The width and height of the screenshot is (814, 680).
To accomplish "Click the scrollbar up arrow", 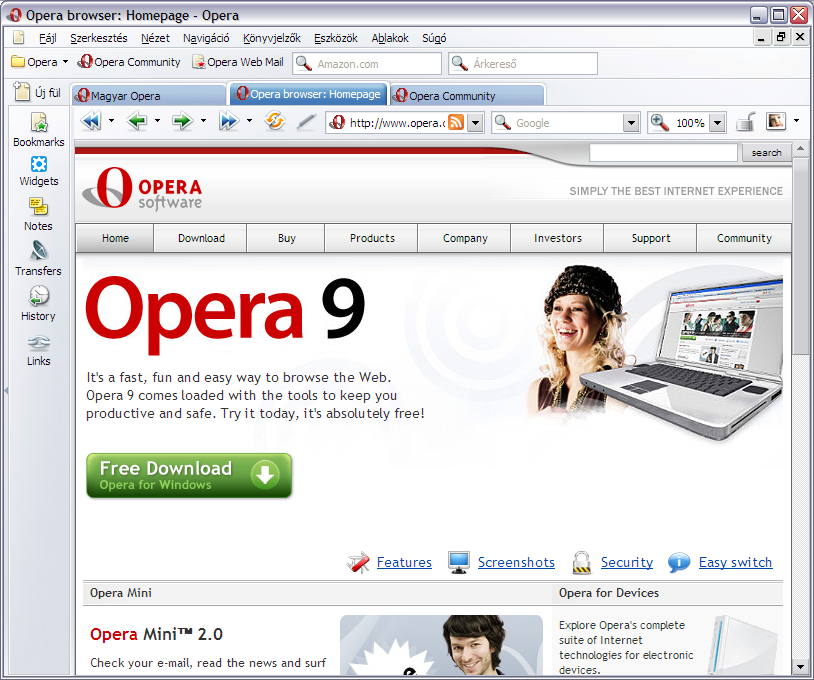I will (x=800, y=149).
